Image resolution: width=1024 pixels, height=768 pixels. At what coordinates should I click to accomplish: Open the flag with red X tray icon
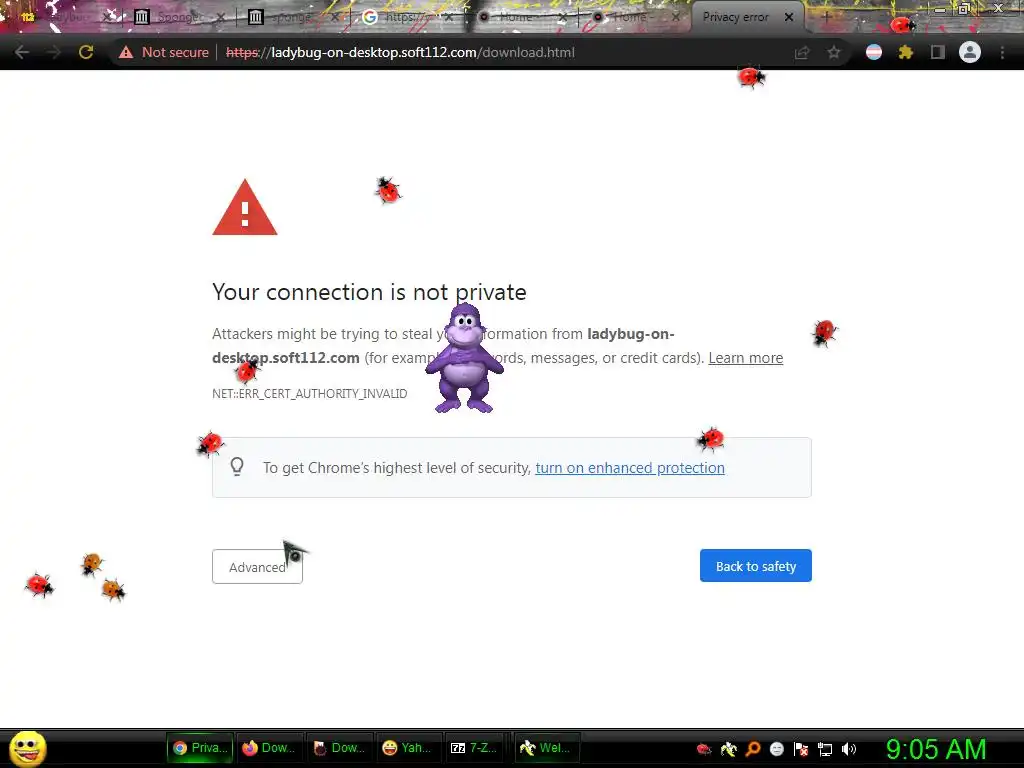tap(801, 749)
